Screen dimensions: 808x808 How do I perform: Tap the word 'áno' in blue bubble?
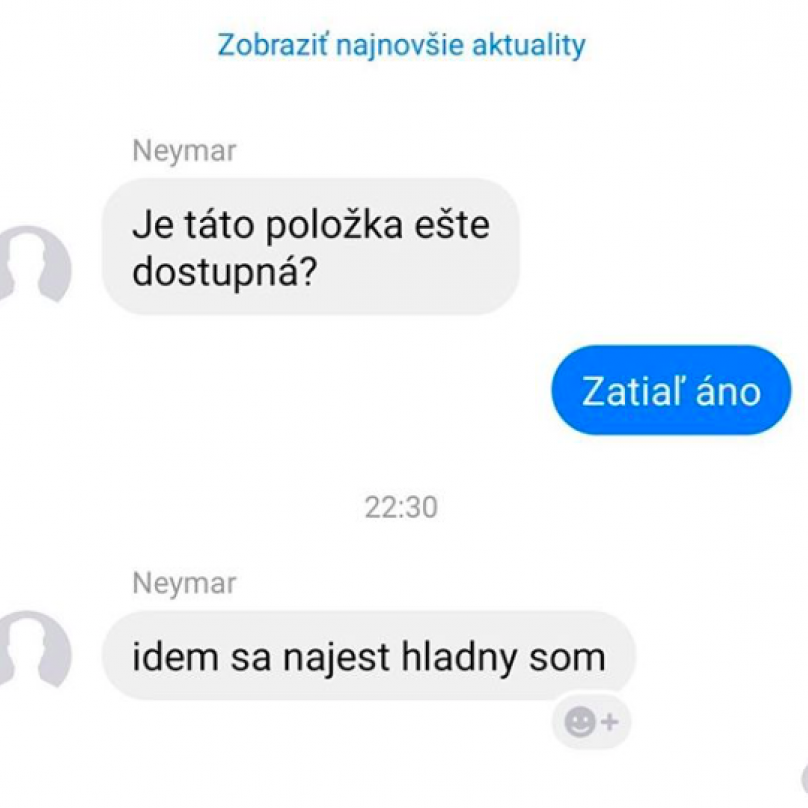pyautogui.click(x=728, y=392)
